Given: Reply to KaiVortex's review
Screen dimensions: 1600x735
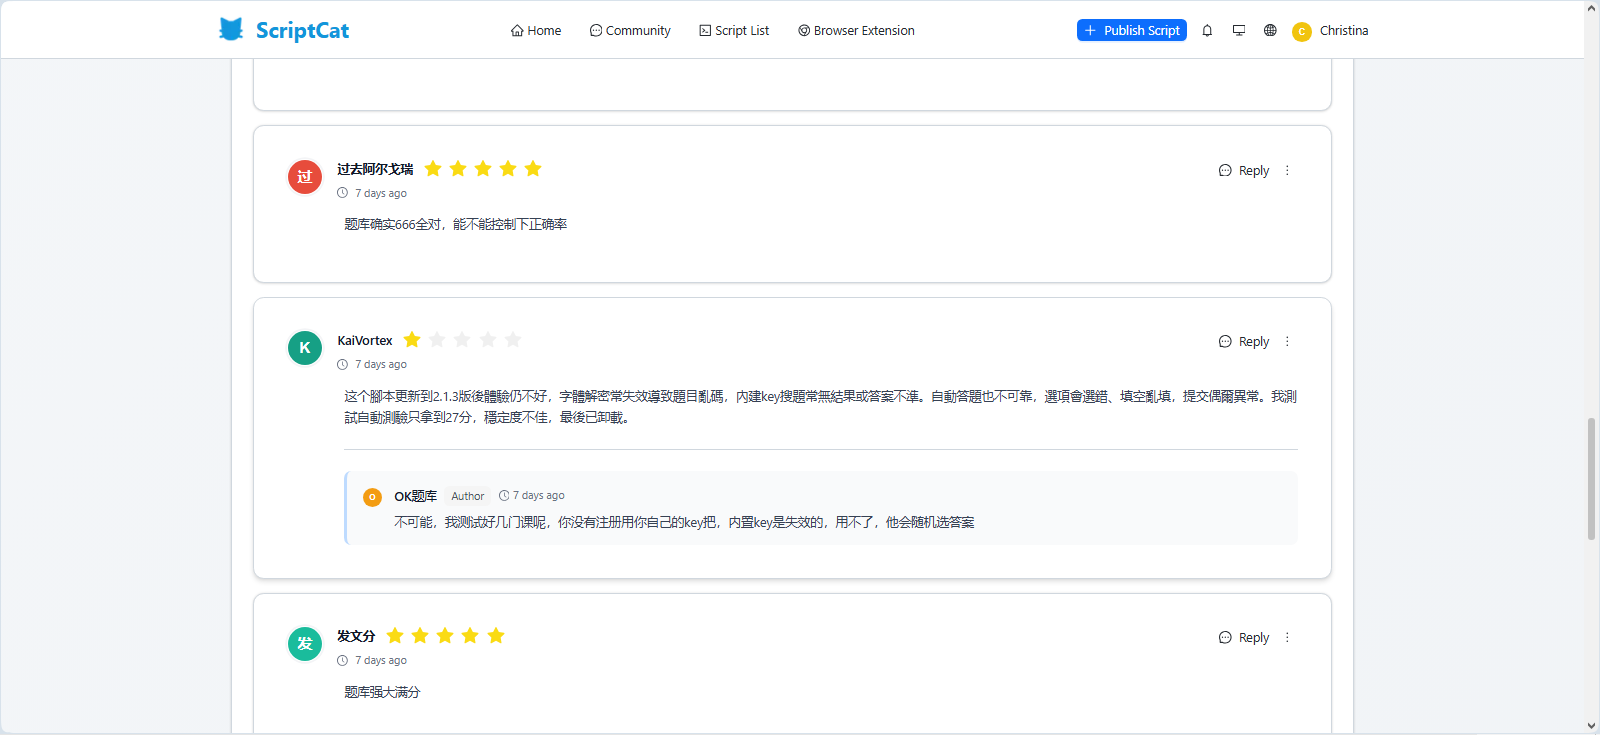Looking at the screenshot, I should coord(1244,342).
